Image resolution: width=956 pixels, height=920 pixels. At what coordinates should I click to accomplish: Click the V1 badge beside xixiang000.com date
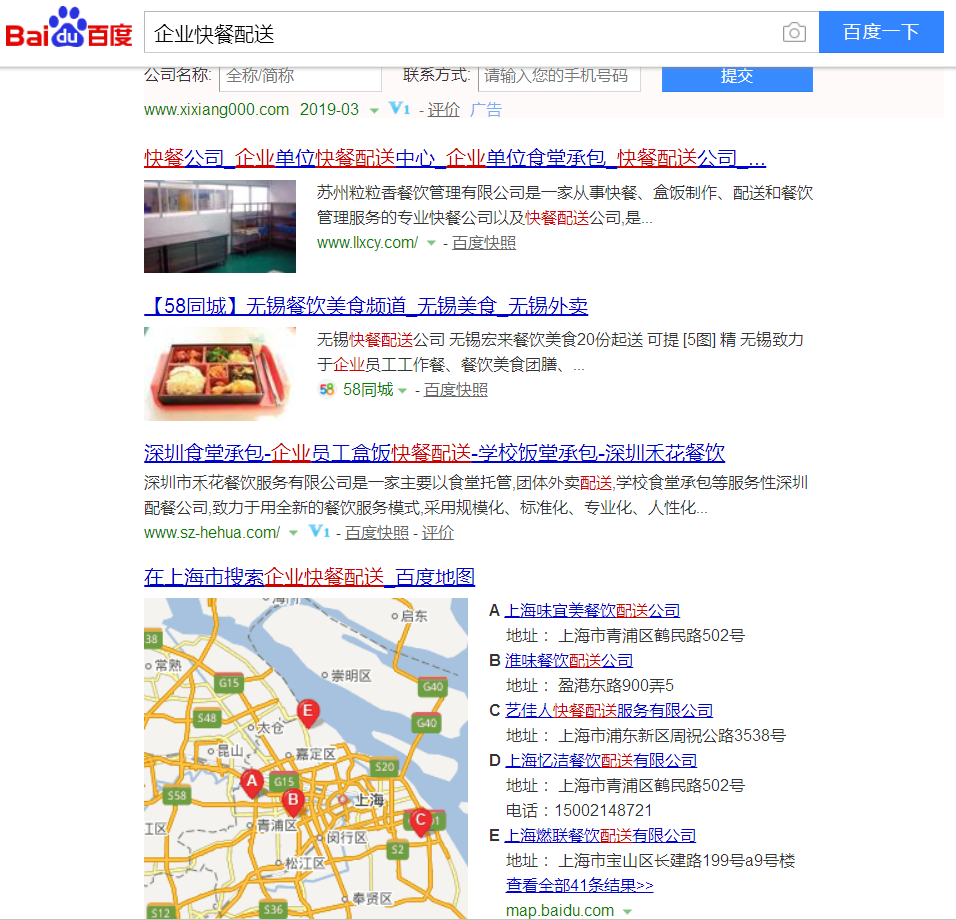pos(399,109)
